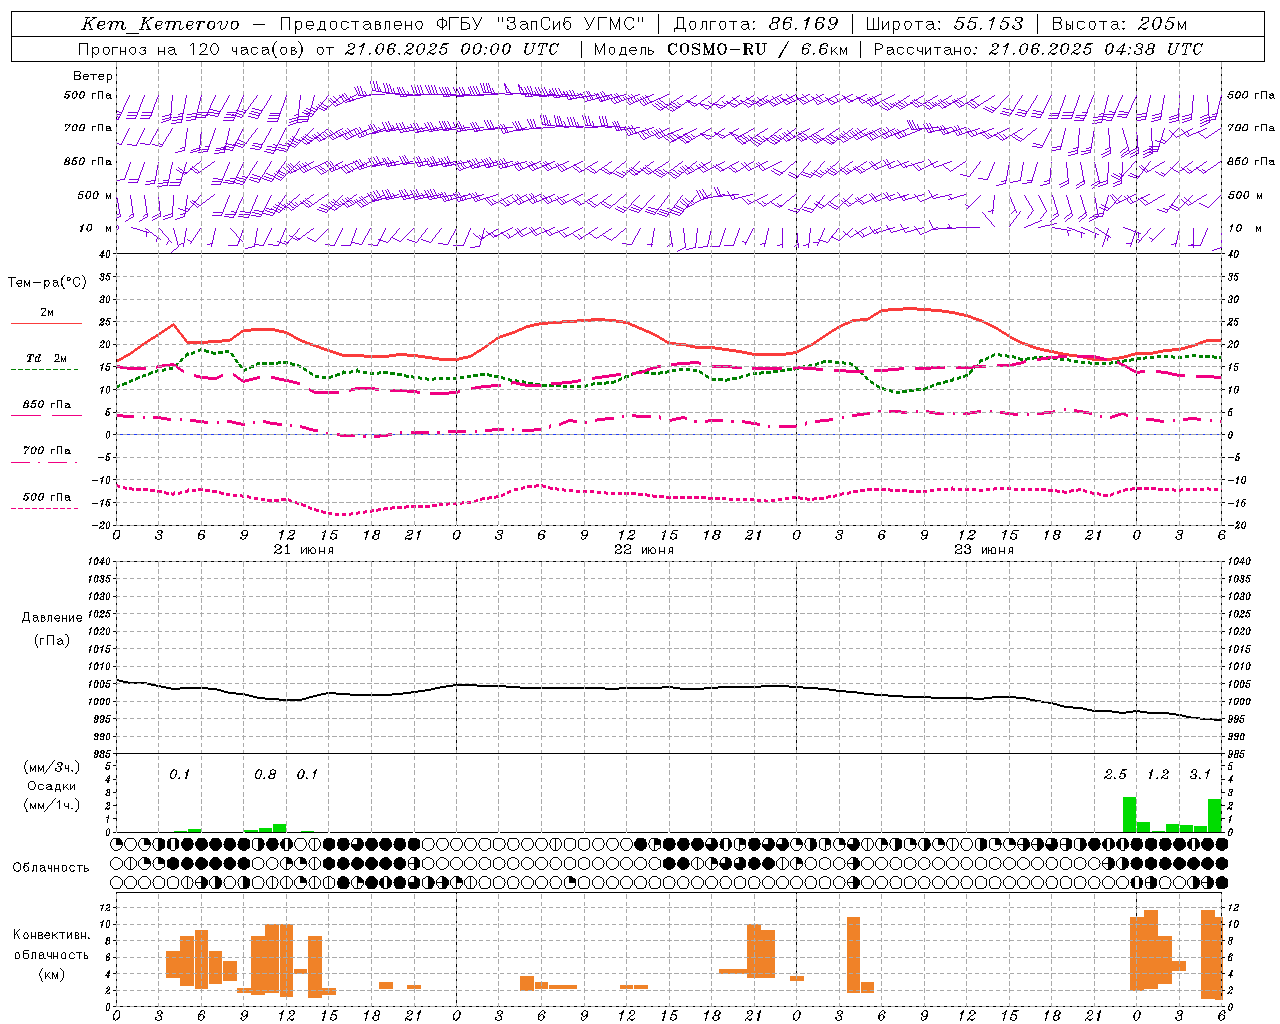Click the 'Осадки' precipitation label
The height and width of the screenshot is (1024, 1280).
[x=52, y=786]
